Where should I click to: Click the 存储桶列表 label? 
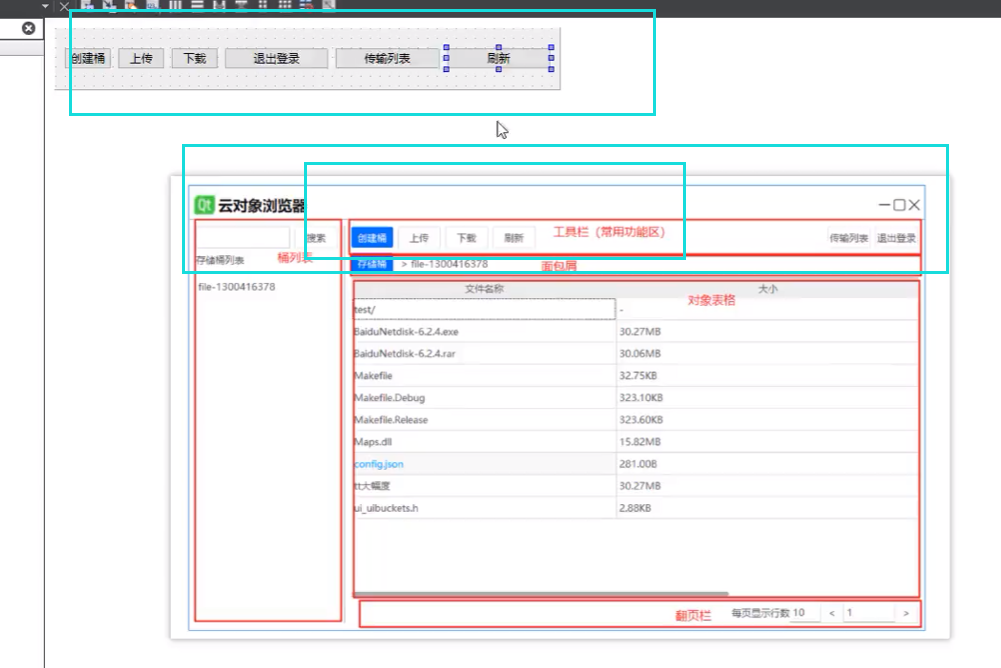point(220,260)
